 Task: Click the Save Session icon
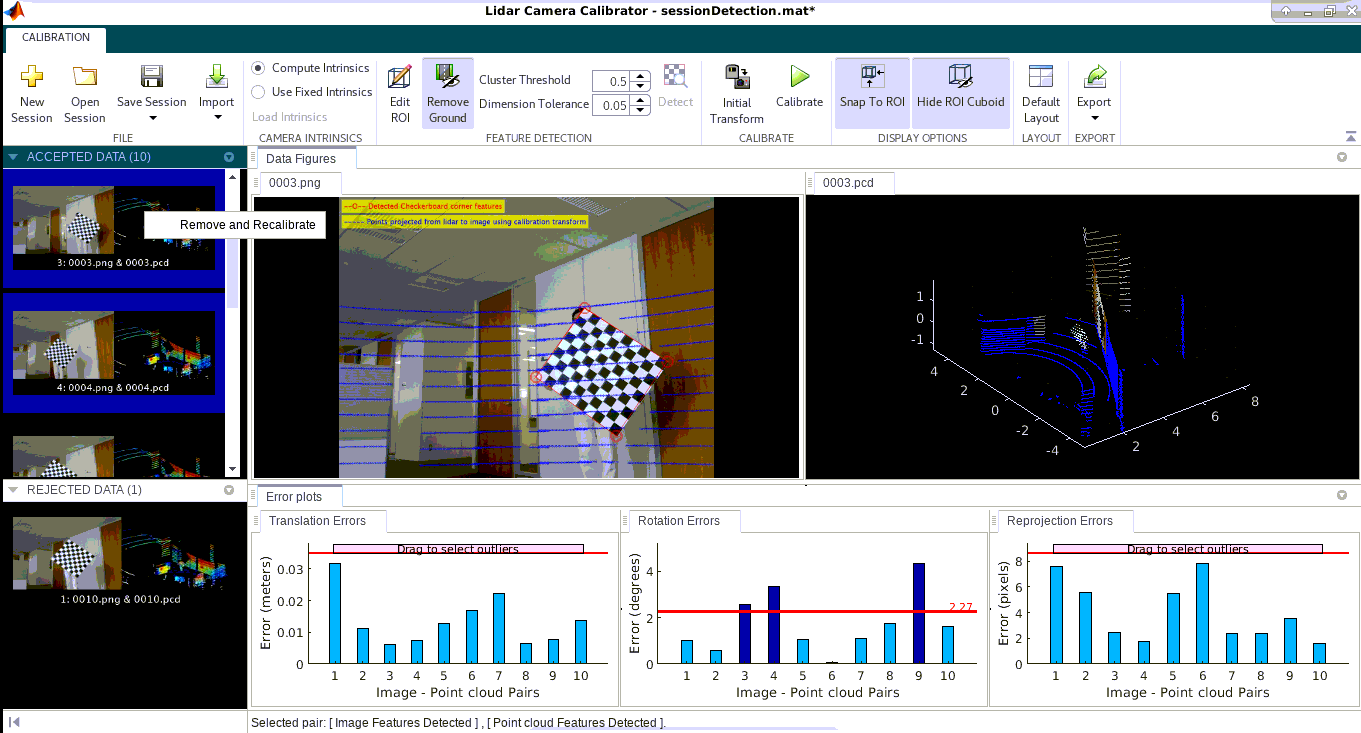coord(151,78)
